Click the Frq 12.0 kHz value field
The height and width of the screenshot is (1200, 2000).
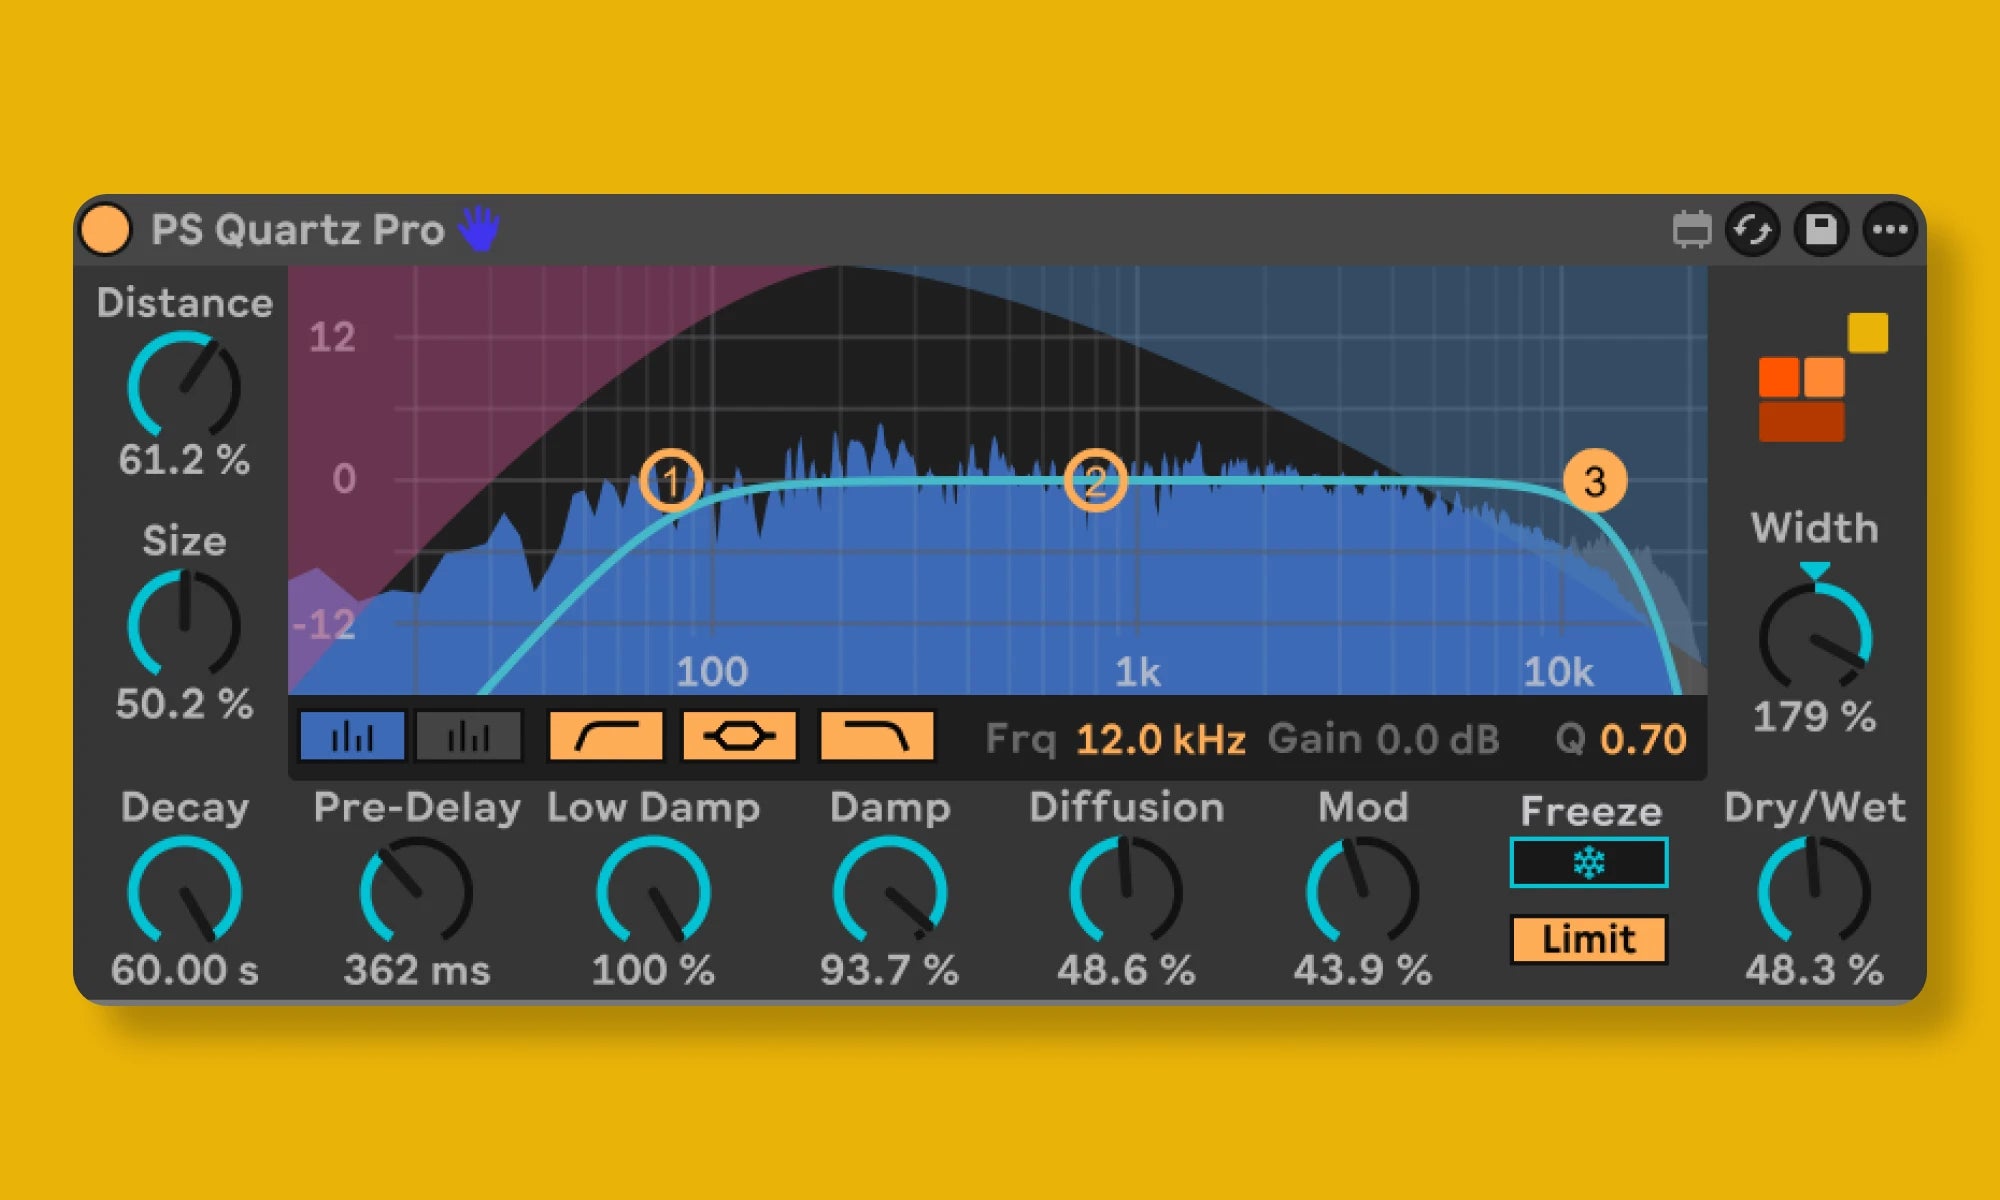tap(1160, 740)
